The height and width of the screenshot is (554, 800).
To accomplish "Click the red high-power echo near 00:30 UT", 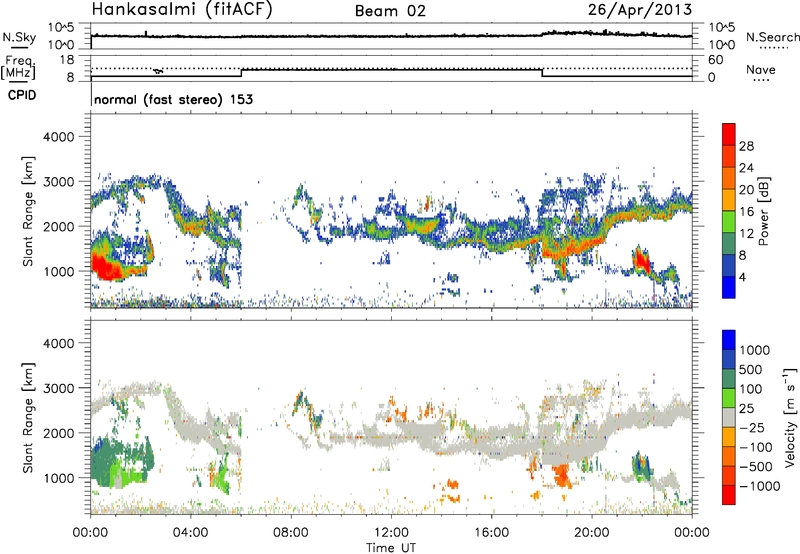I will (x=106, y=267).
